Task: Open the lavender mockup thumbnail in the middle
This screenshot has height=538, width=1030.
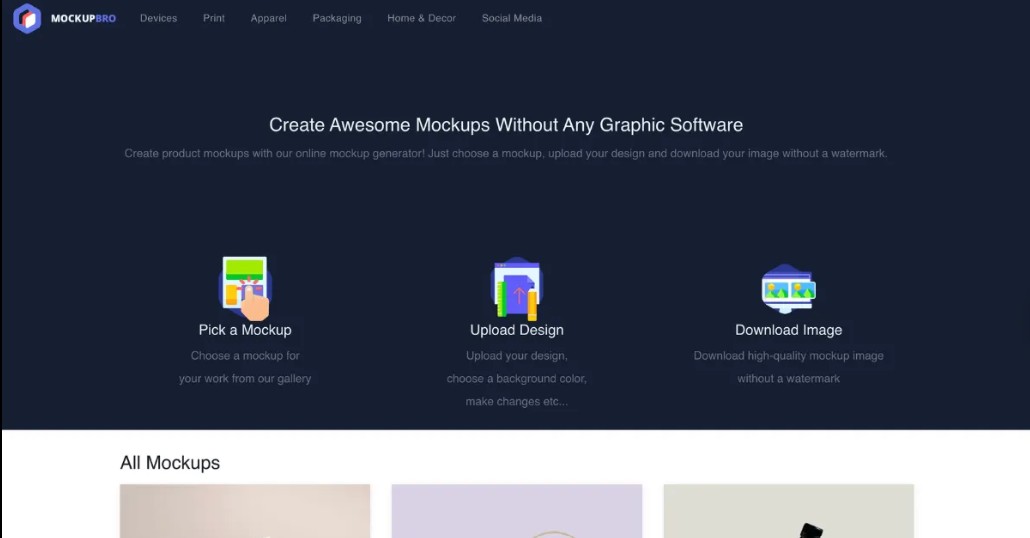Action: (517, 511)
